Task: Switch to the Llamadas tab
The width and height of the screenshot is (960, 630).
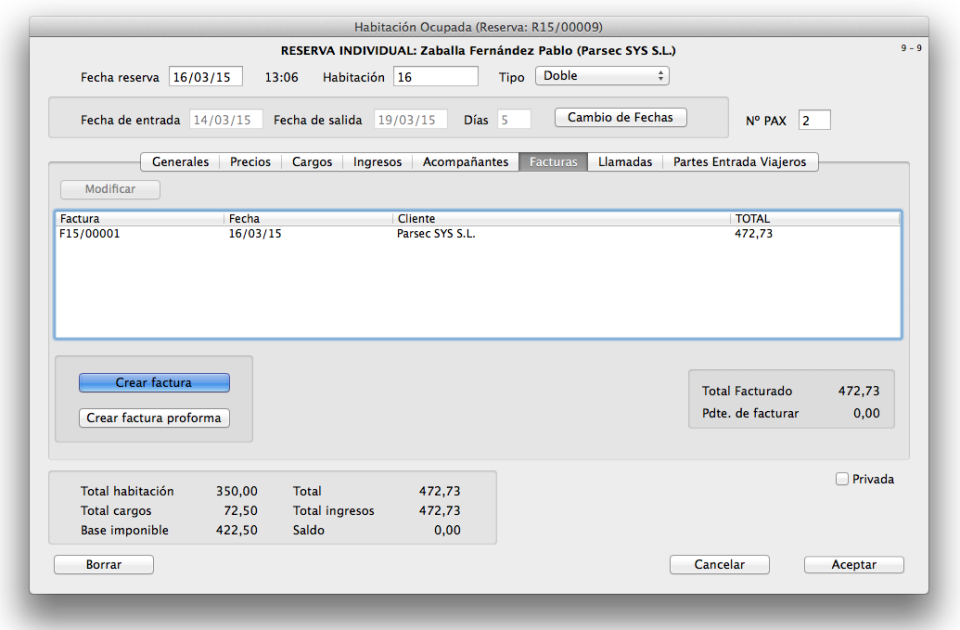Action: click(x=625, y=161)
